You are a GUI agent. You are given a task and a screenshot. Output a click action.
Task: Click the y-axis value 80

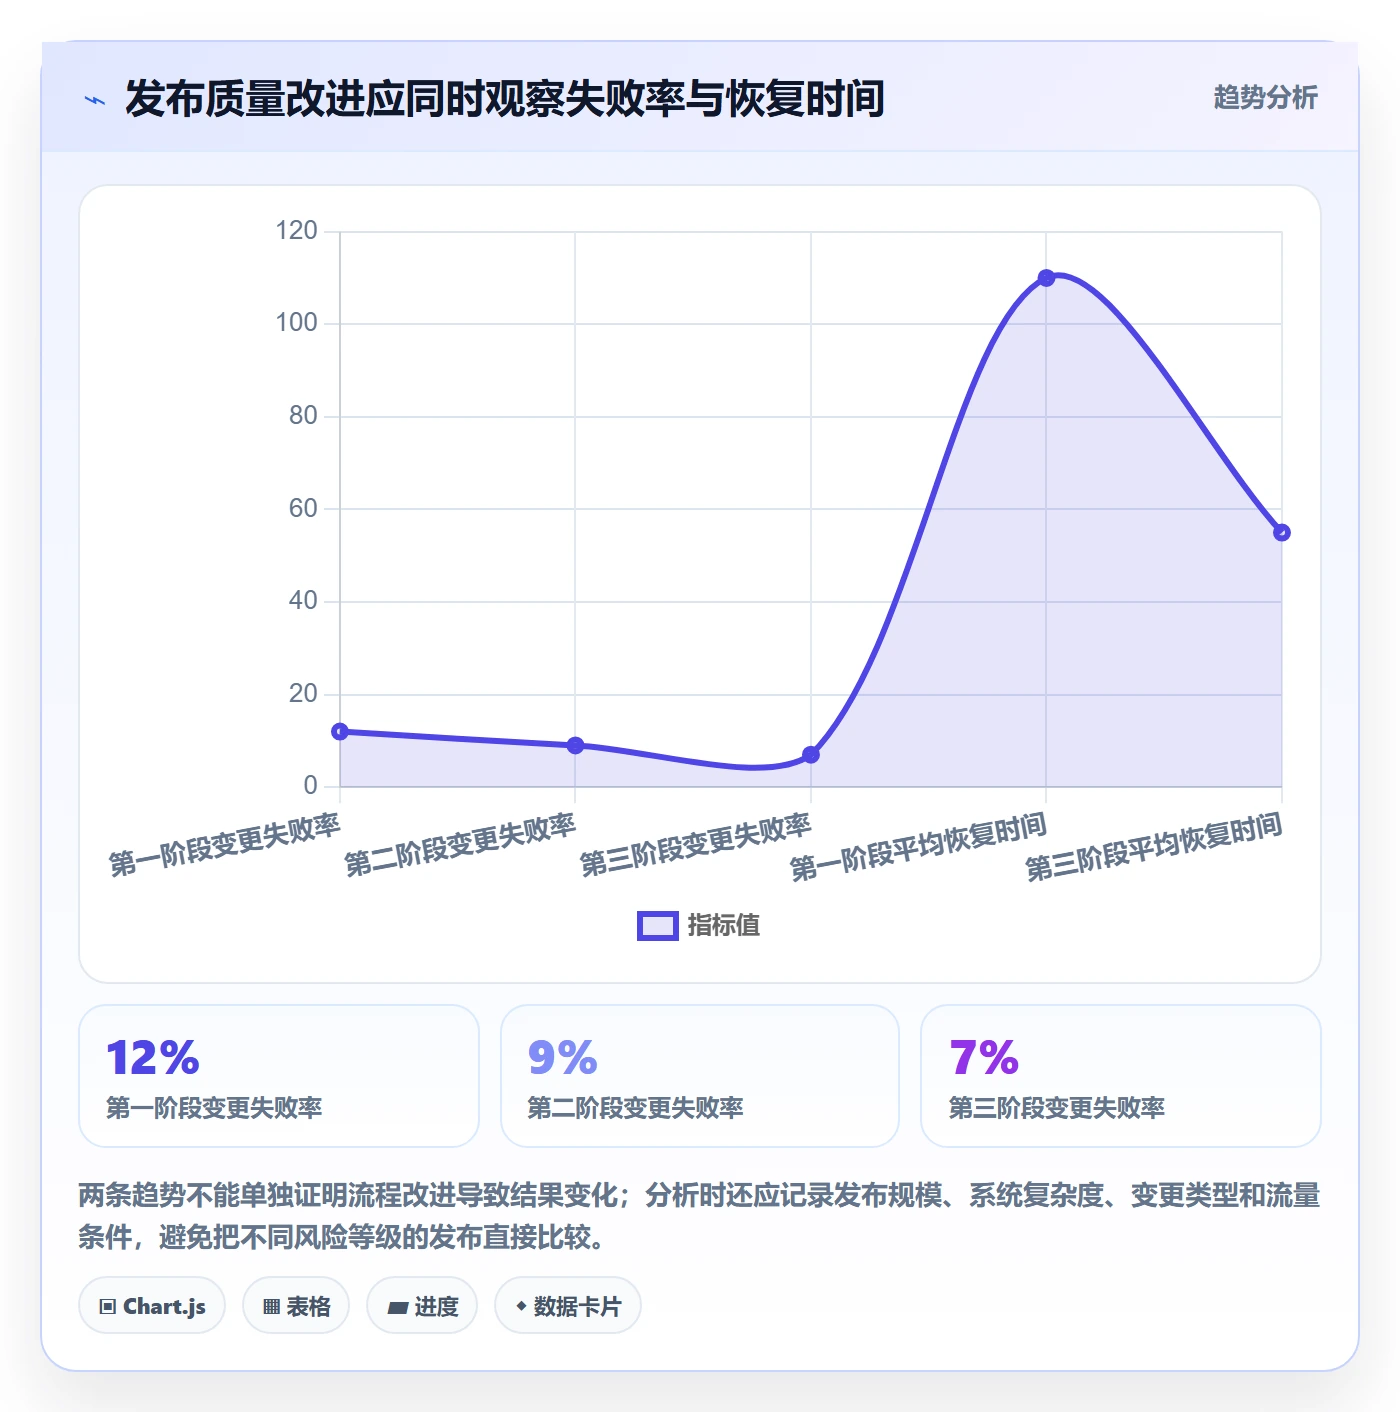(303, 416)
